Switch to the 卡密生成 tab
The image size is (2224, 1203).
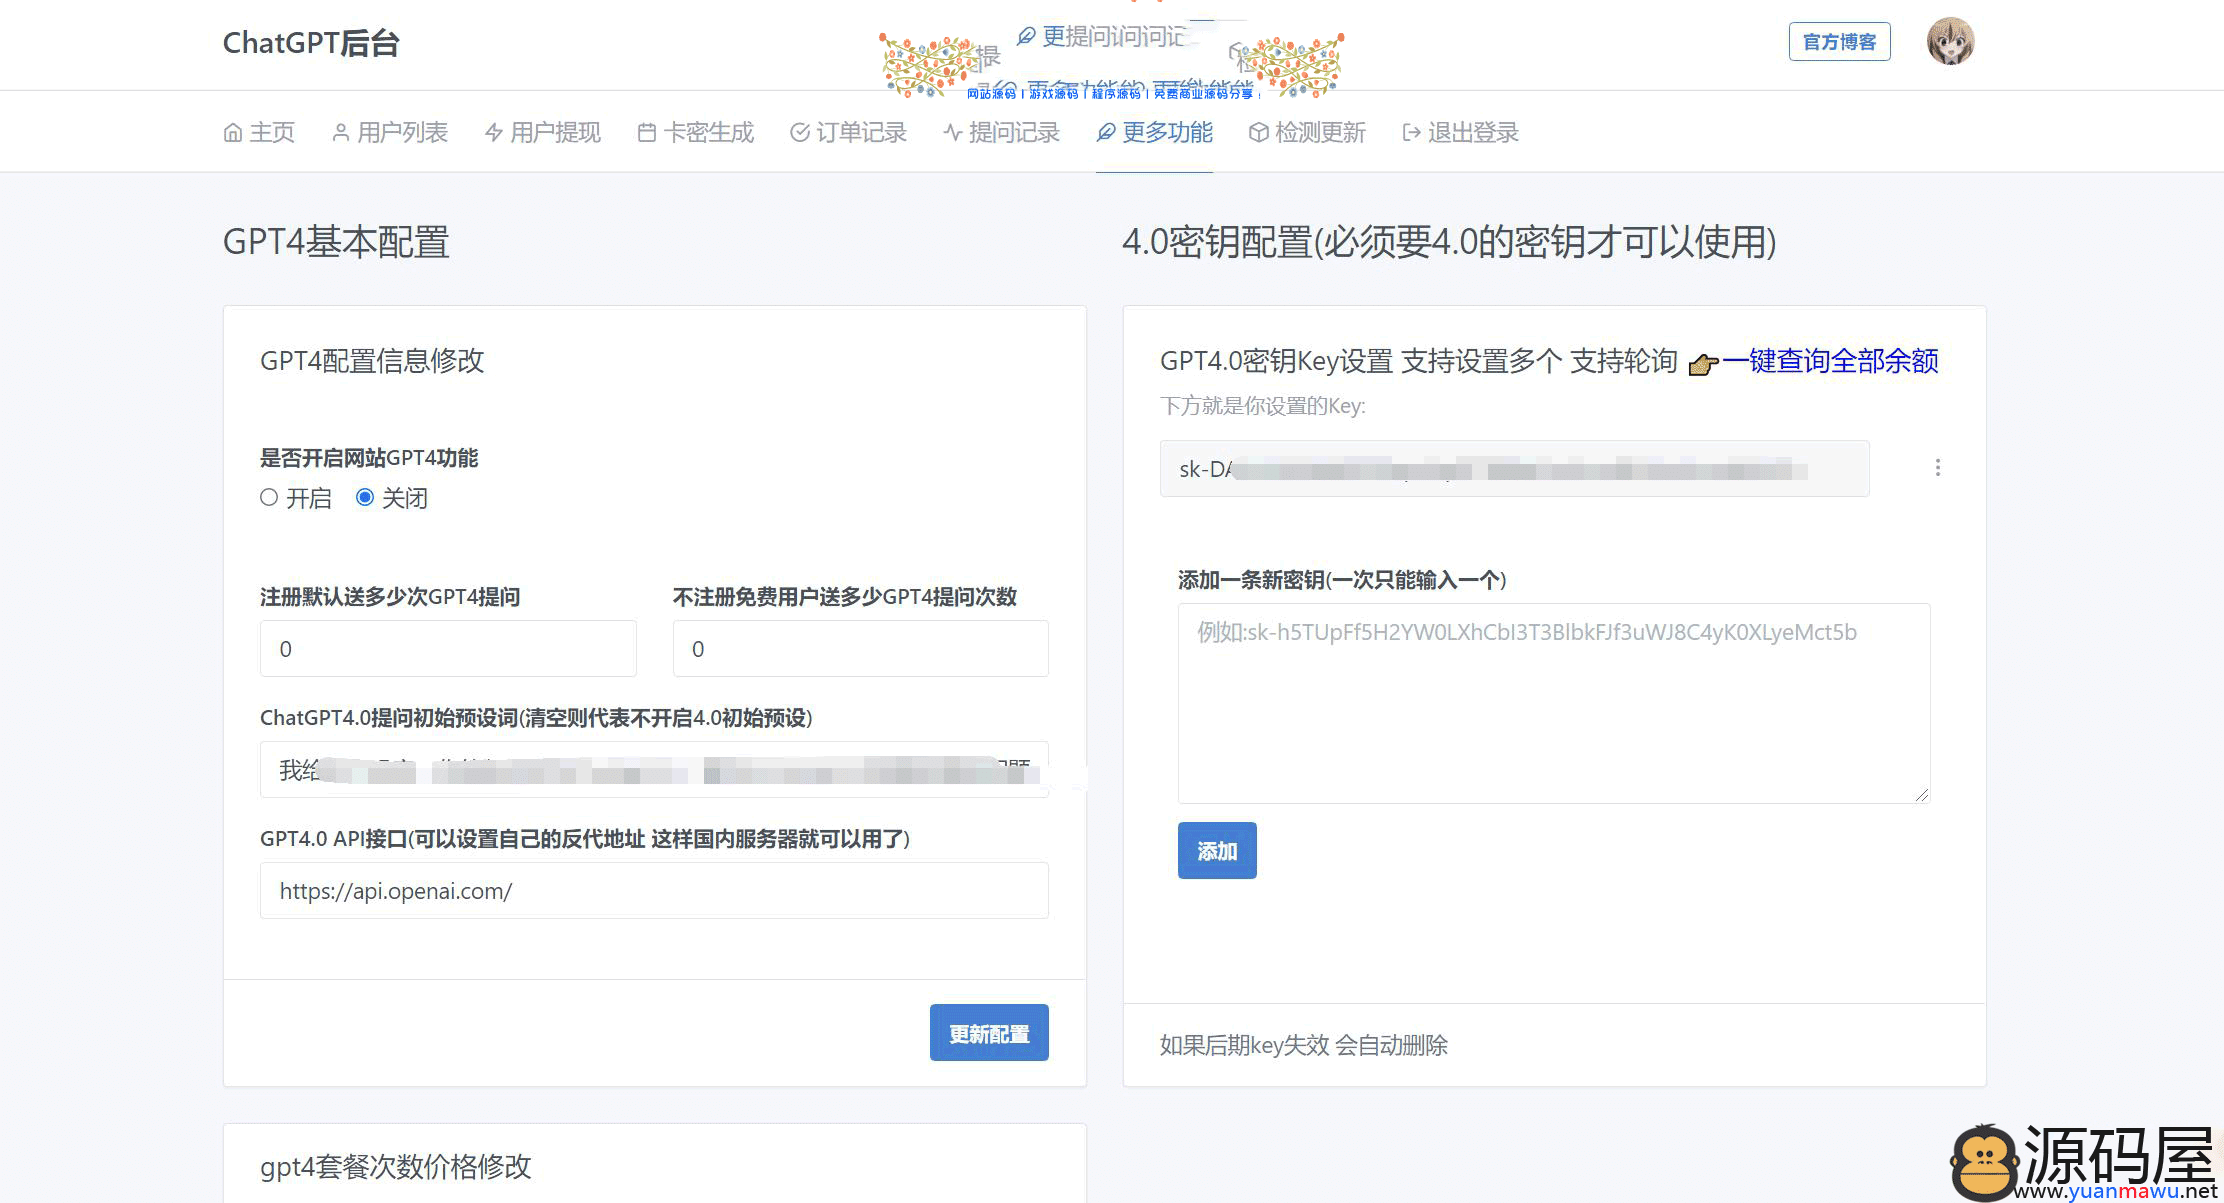(696, 132)
